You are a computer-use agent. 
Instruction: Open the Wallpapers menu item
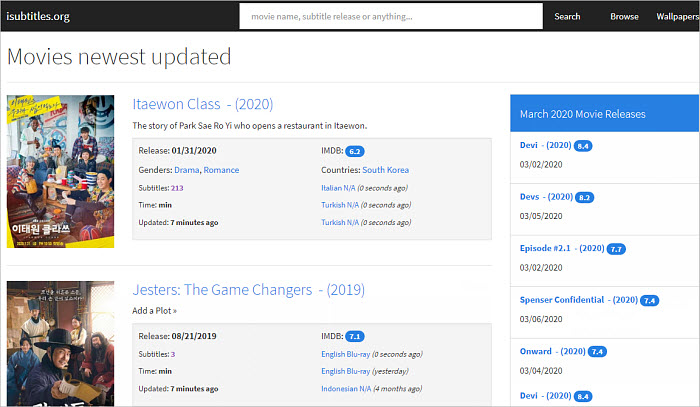[x=677, y=17]
